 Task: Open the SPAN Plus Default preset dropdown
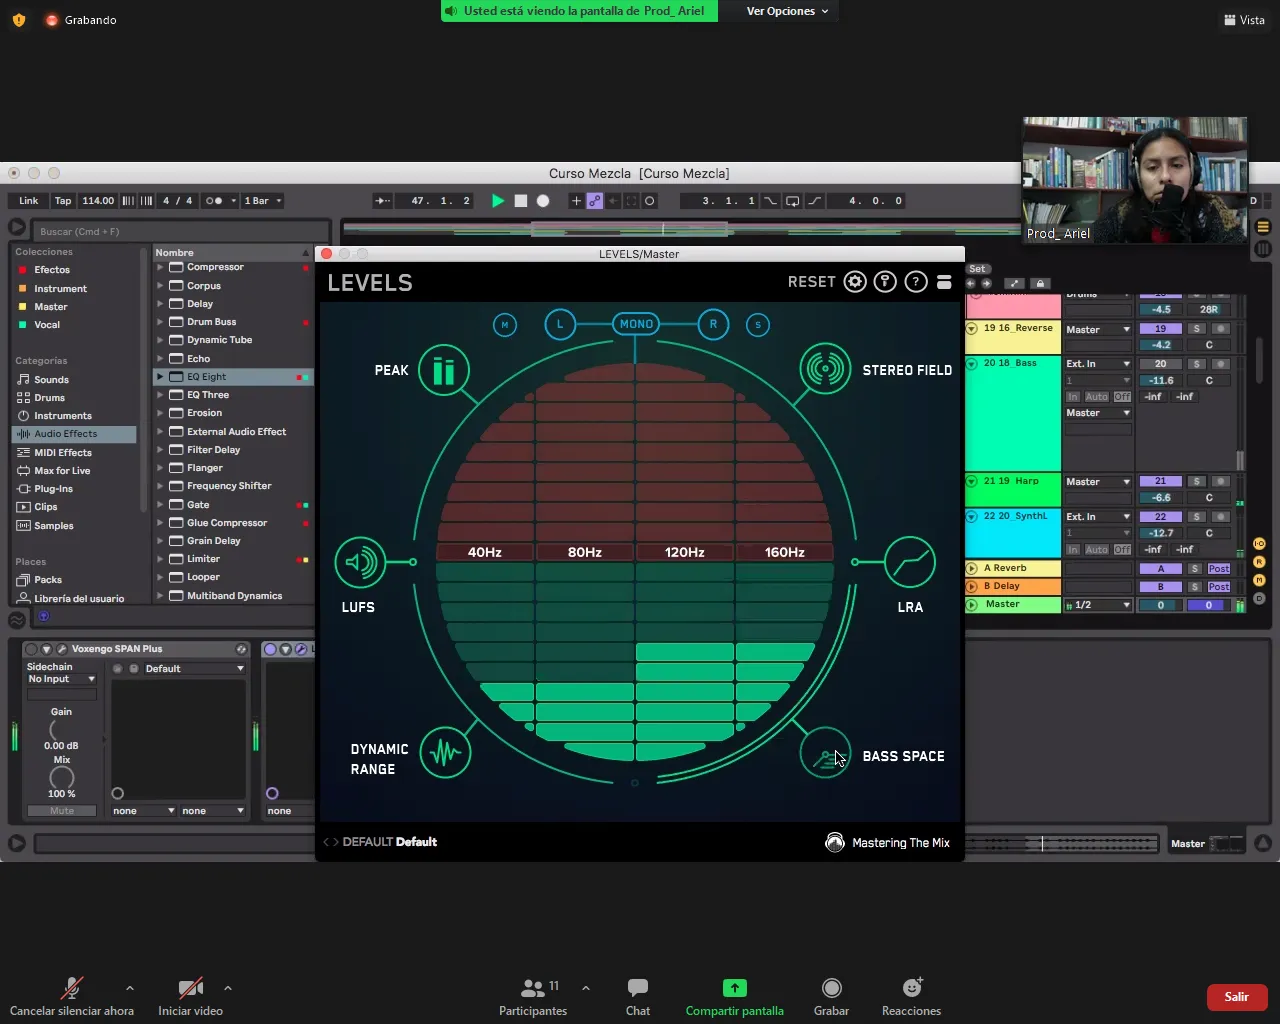click(x=194, y=669)
